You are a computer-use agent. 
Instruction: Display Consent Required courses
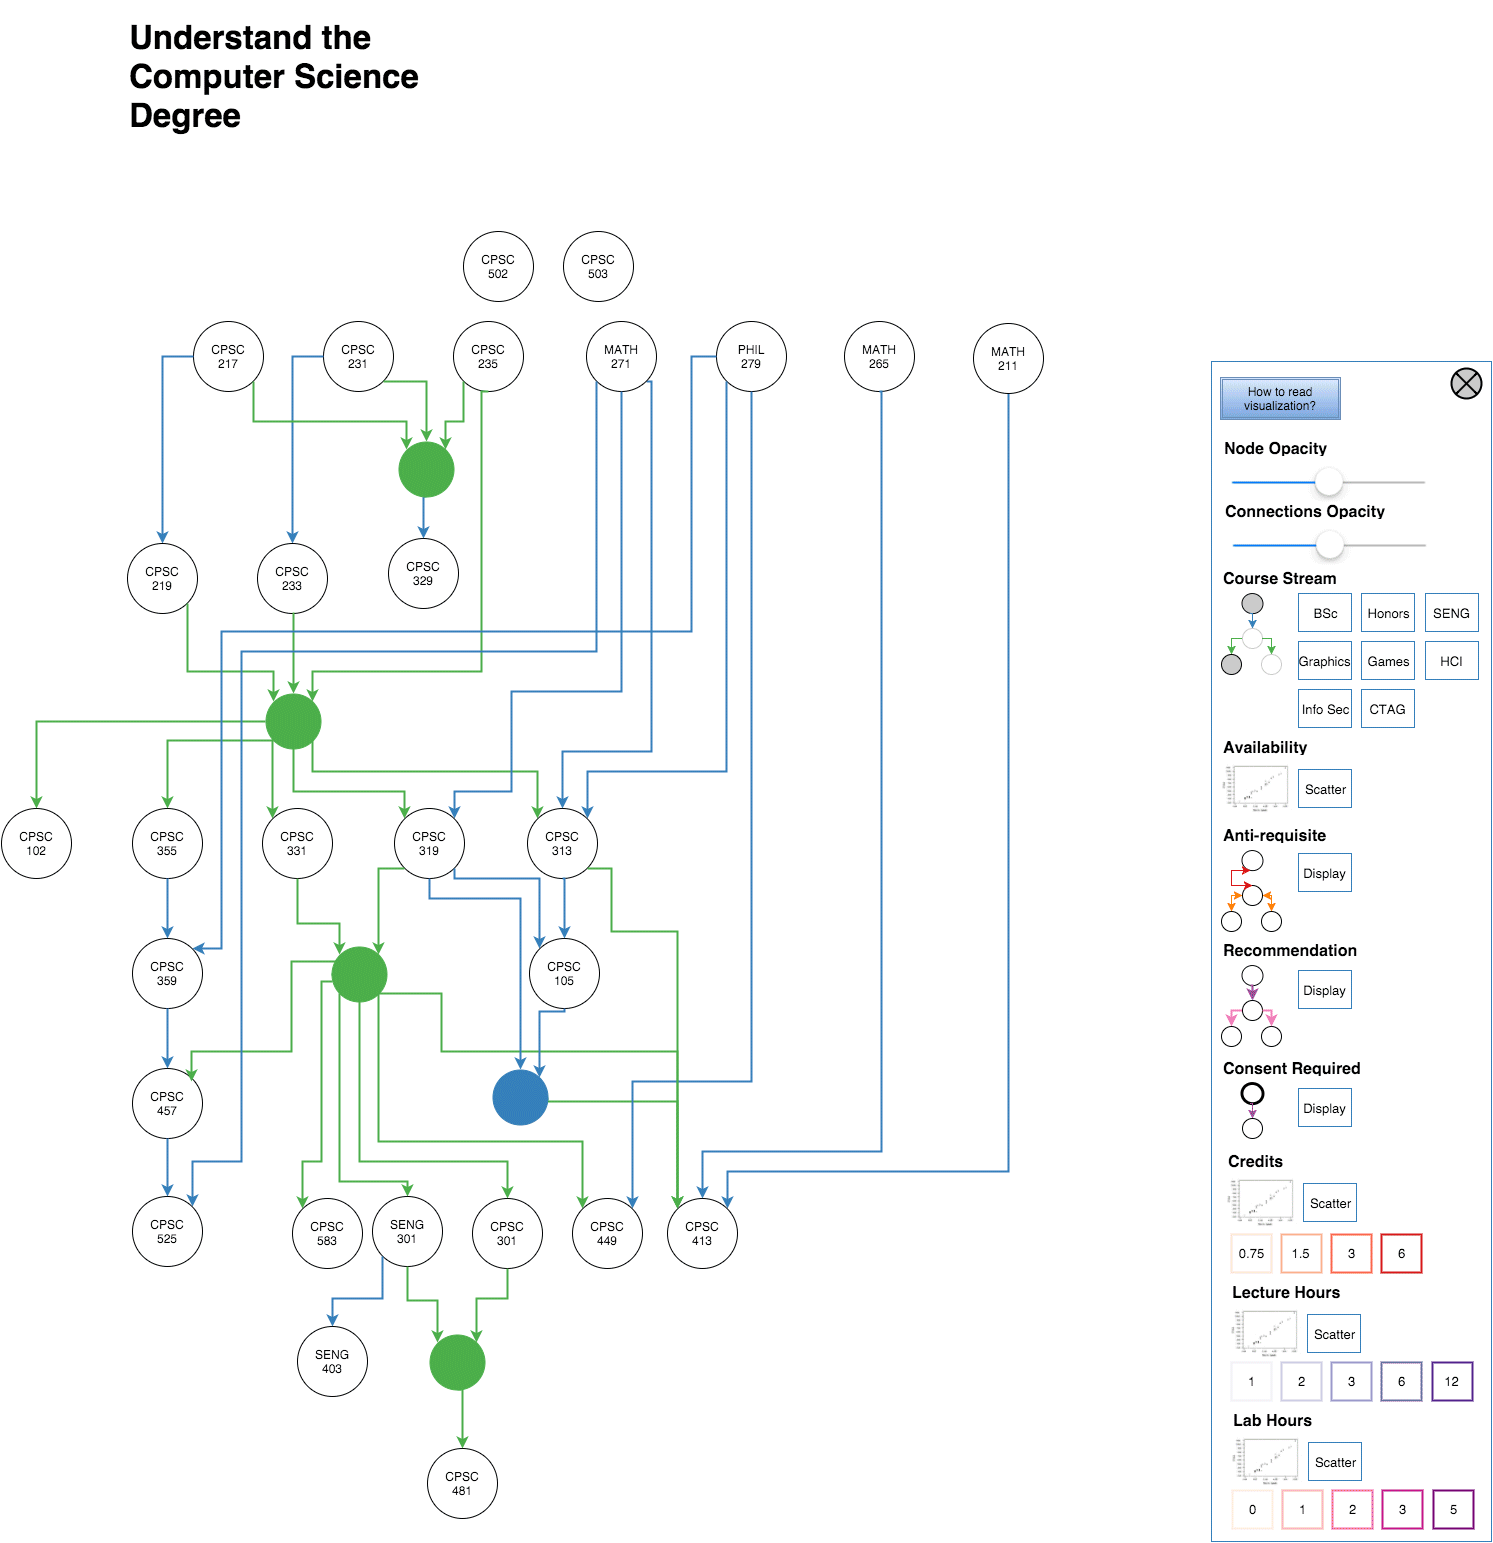[x=1325, y=1108]
